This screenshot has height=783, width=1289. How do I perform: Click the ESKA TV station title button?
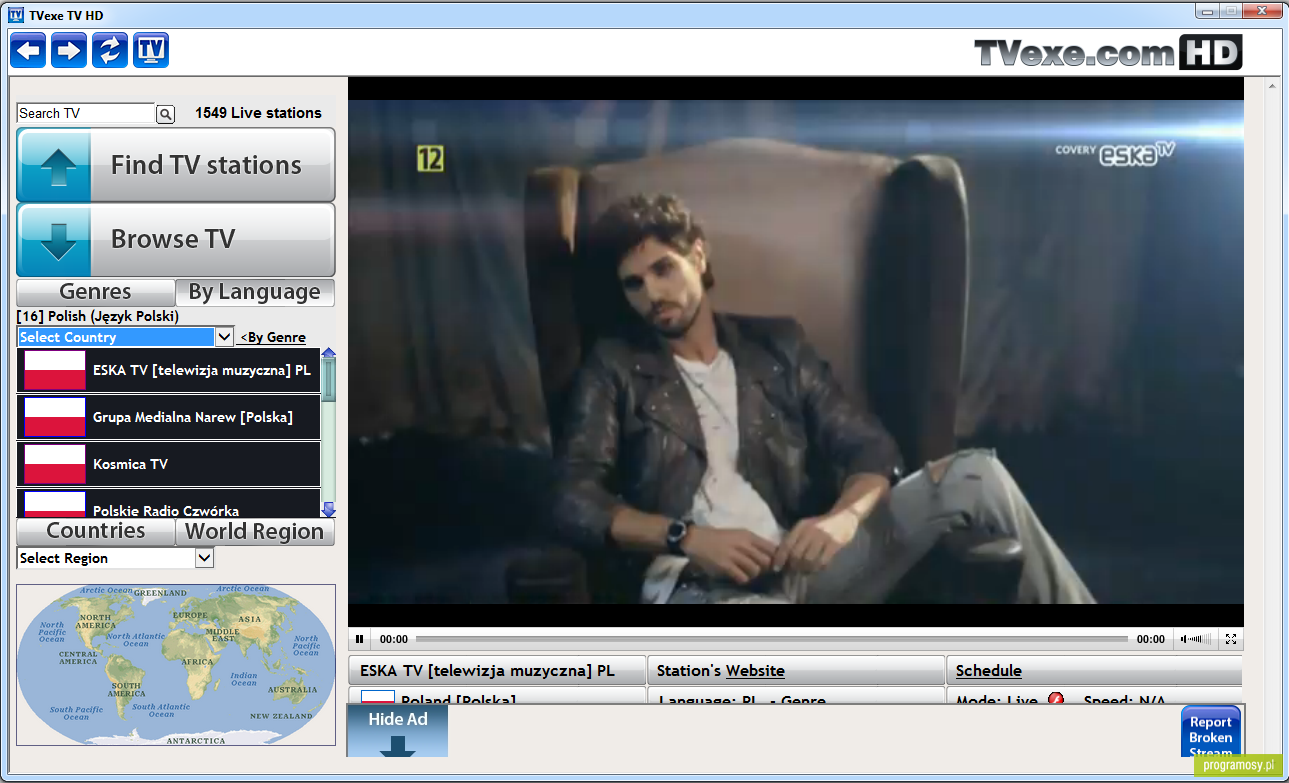[x=497, y=671]
